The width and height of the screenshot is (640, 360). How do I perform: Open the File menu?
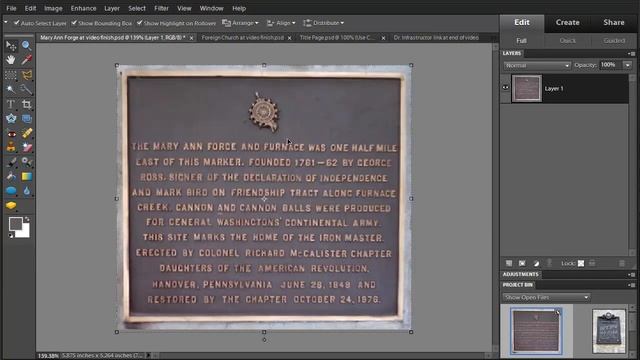click(x=11, y=8)
